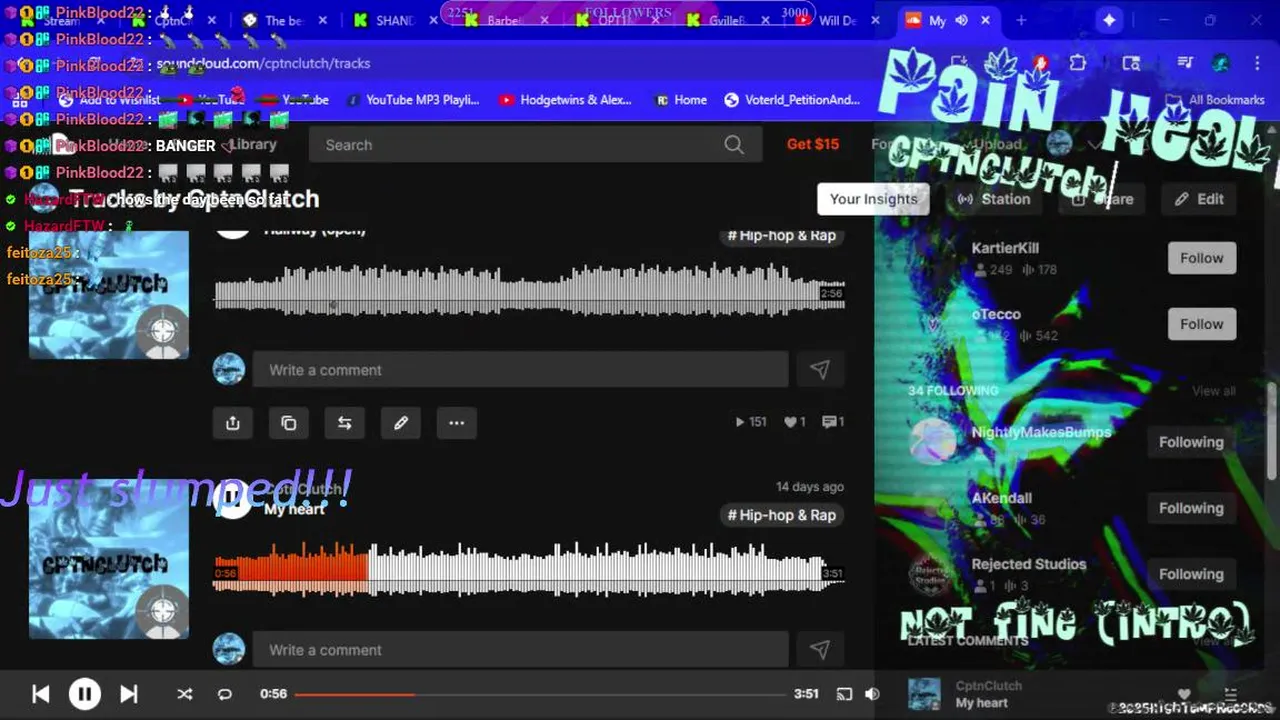Click the Edit profile button
1280x720 pixels.
pyautogui.click(x=1199, y=199)
